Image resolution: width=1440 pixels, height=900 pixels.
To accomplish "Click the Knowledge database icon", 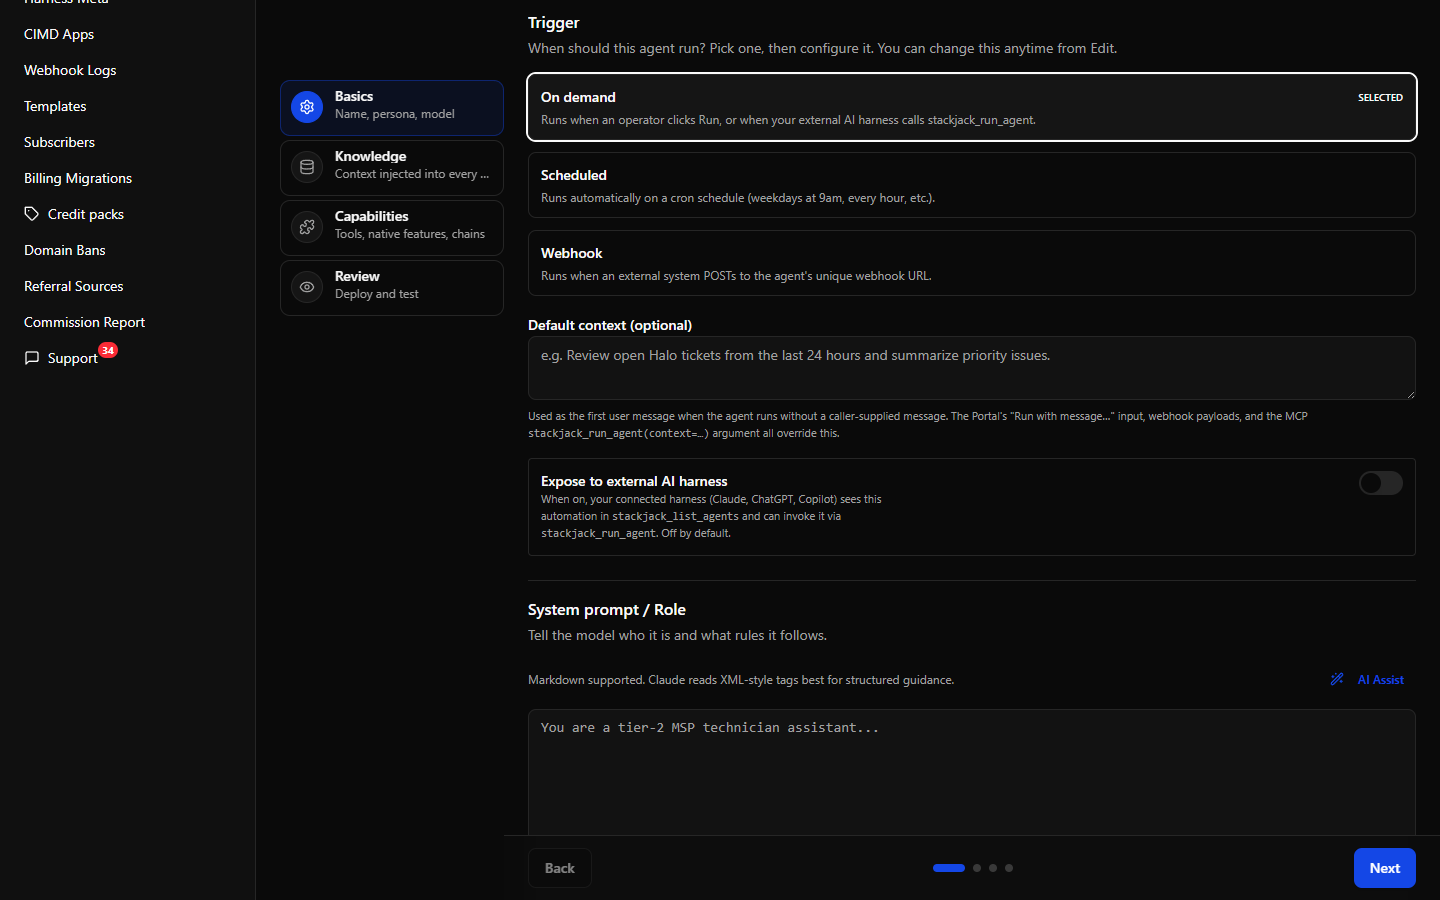I will [307, 167].
